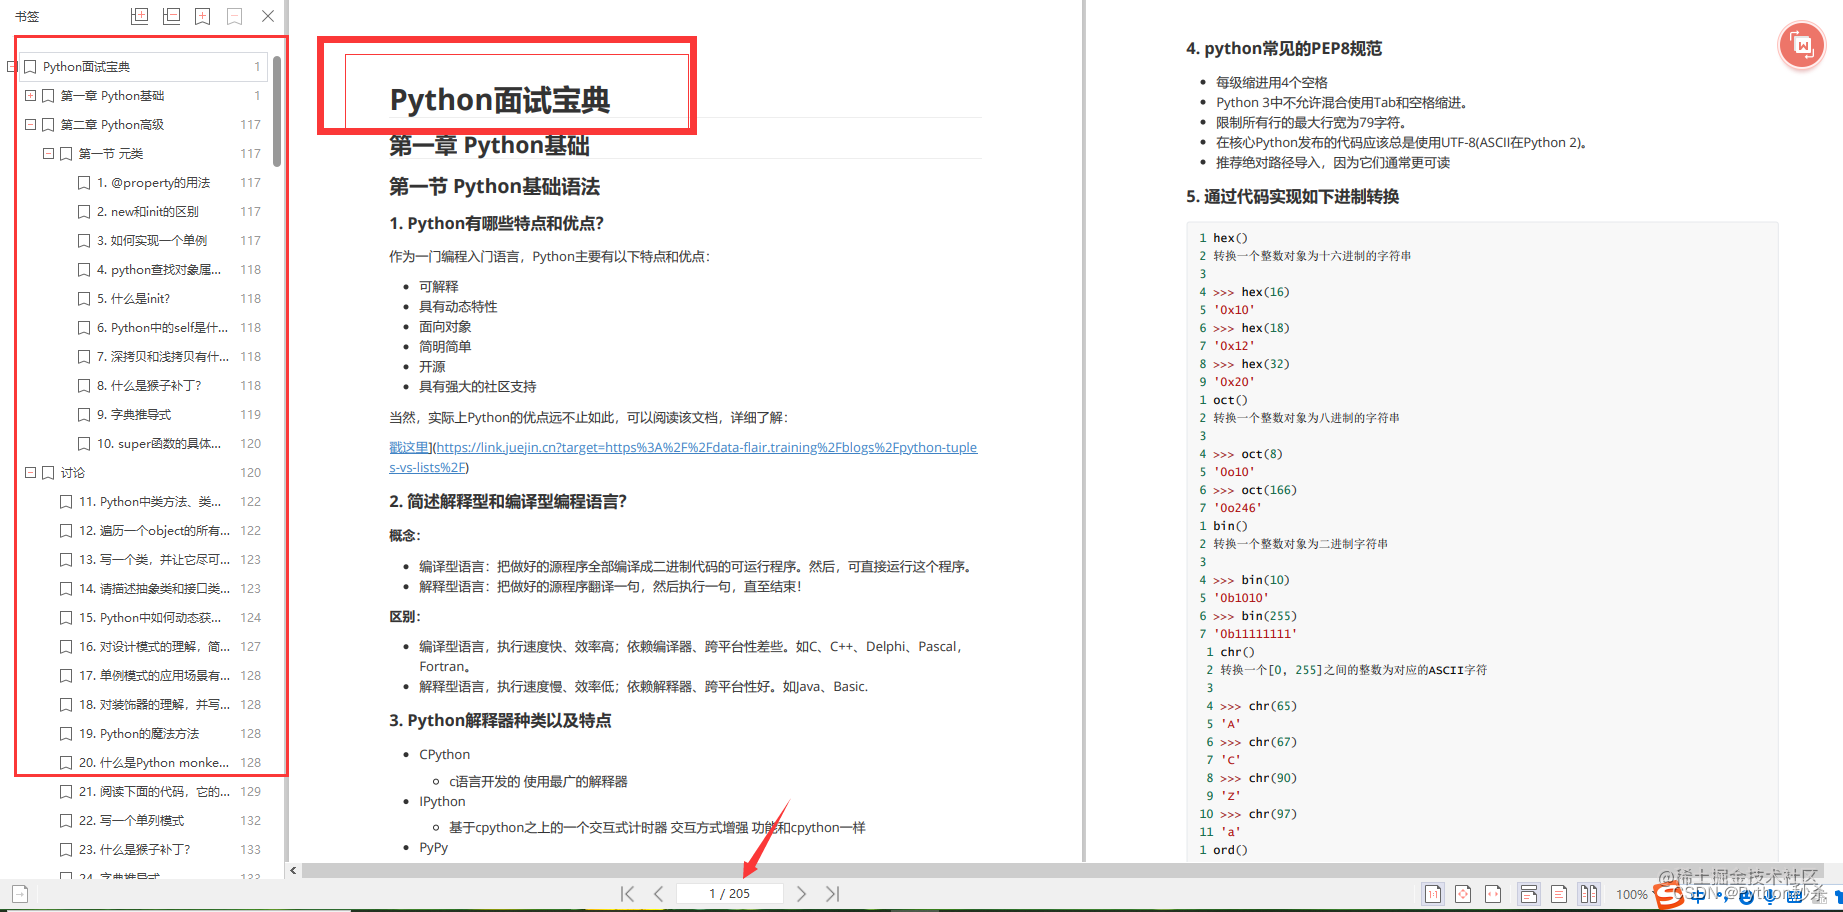Switch to two-page view mode
The image size is (1843, 912).
click(1590, 893)
